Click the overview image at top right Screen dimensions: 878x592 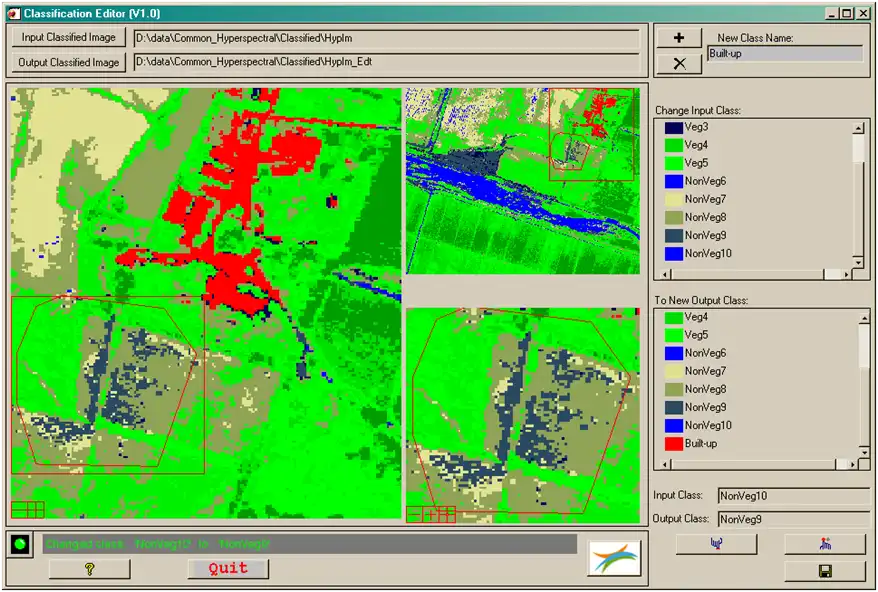pyautogui.click(x=522, y=181)
